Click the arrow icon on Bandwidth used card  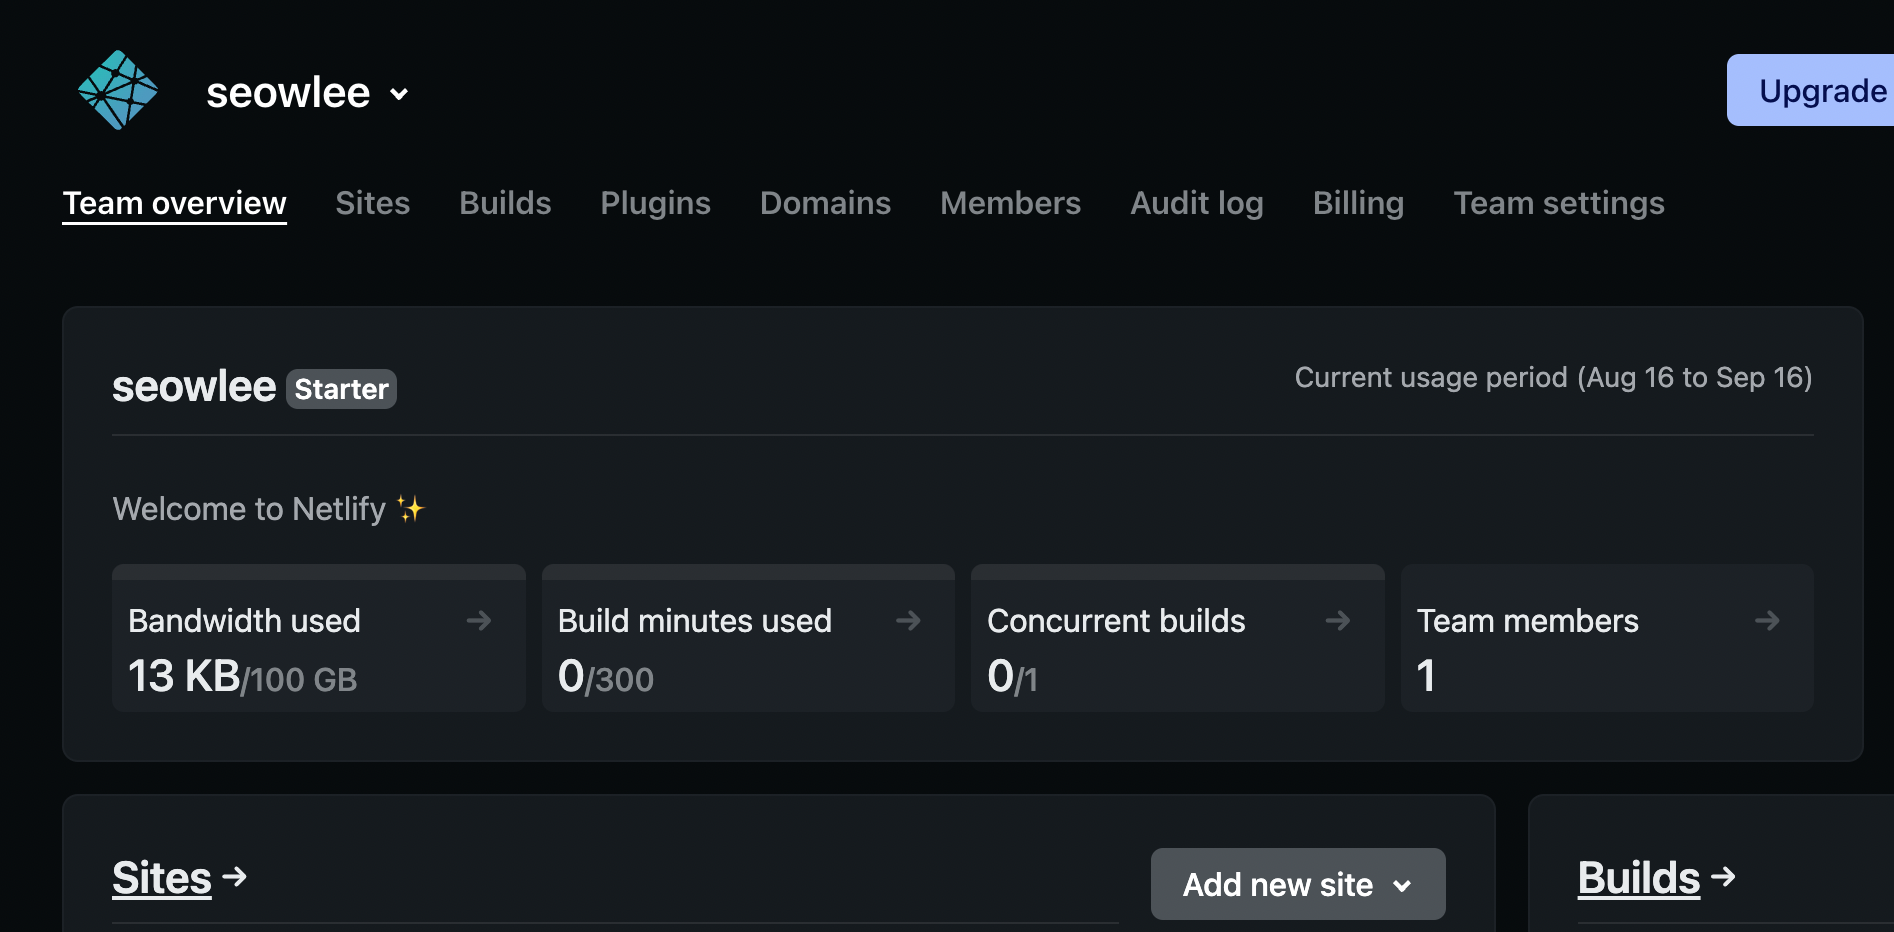pos(479,621)
